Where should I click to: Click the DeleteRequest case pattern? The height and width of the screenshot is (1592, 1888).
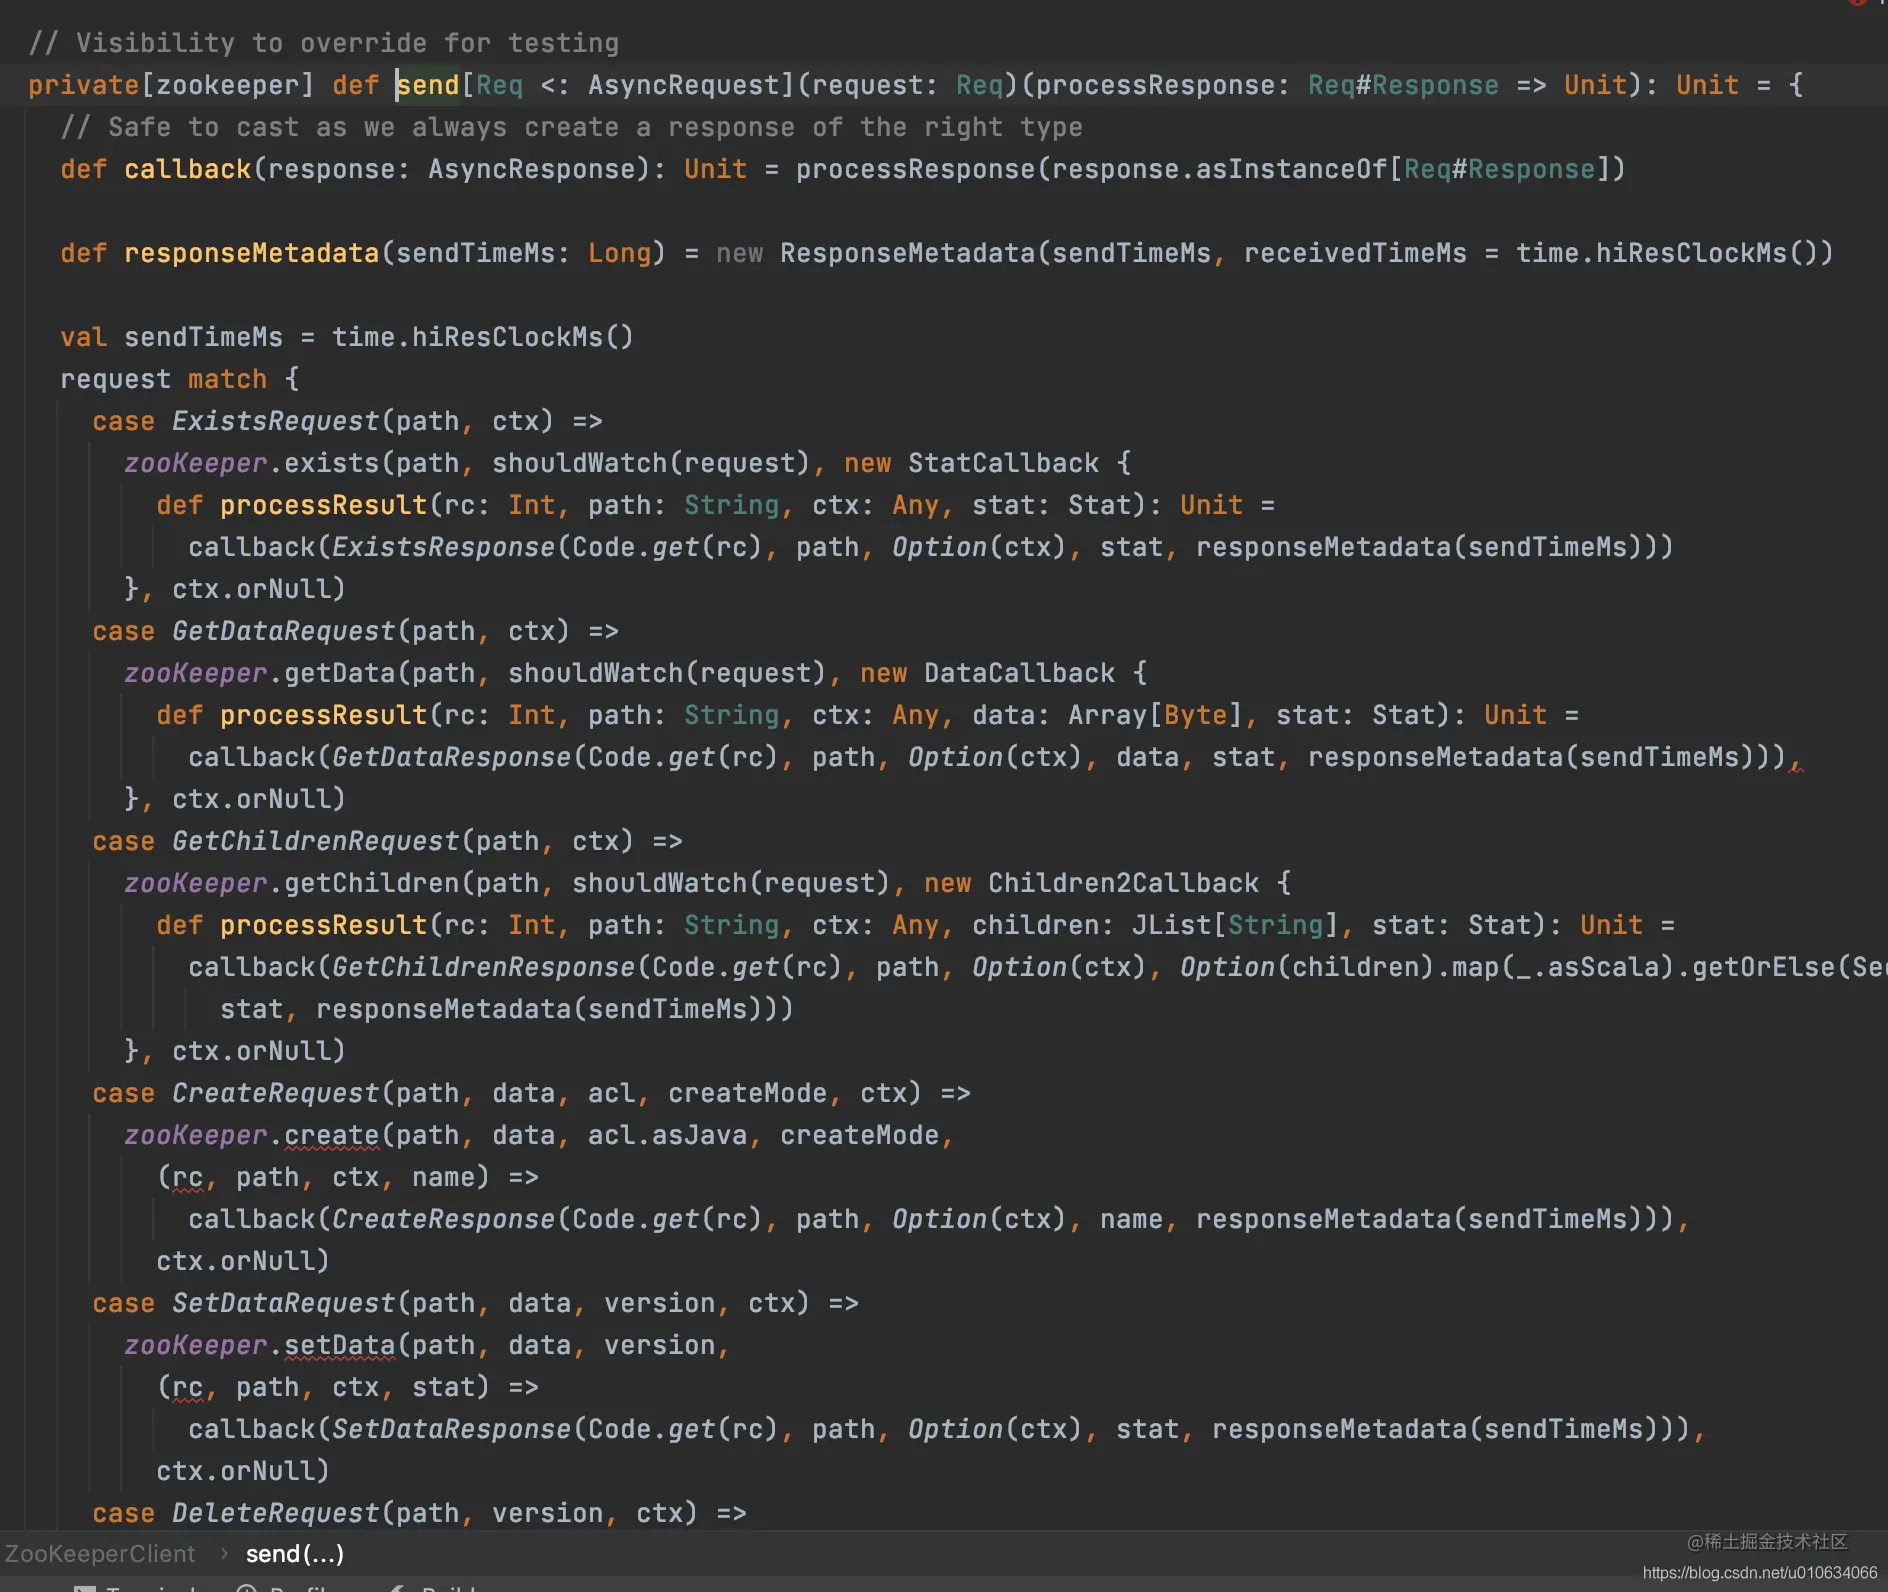click(x=275, y=1513)
